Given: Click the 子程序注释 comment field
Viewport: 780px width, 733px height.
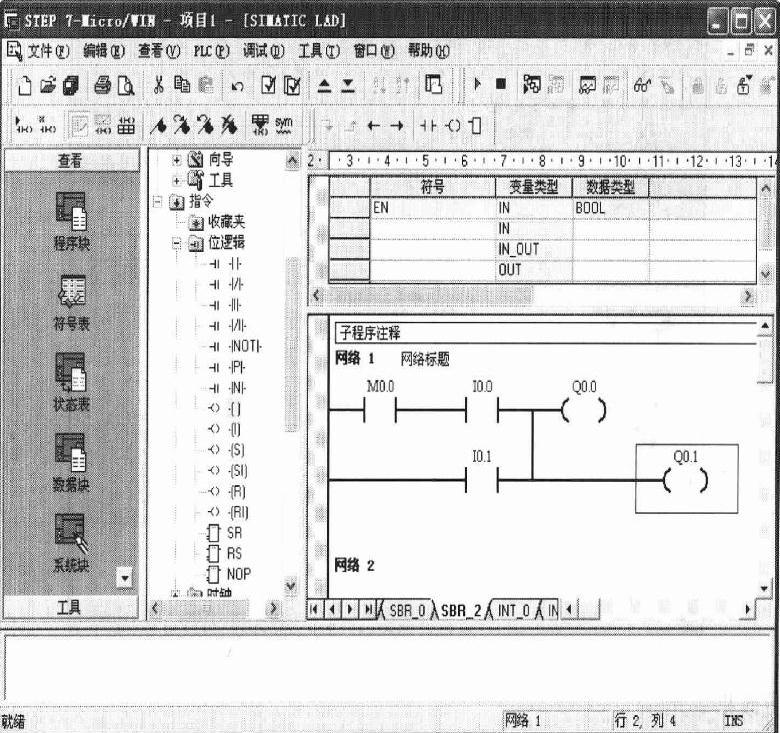Looking at the screenshot, I should 546,333.
